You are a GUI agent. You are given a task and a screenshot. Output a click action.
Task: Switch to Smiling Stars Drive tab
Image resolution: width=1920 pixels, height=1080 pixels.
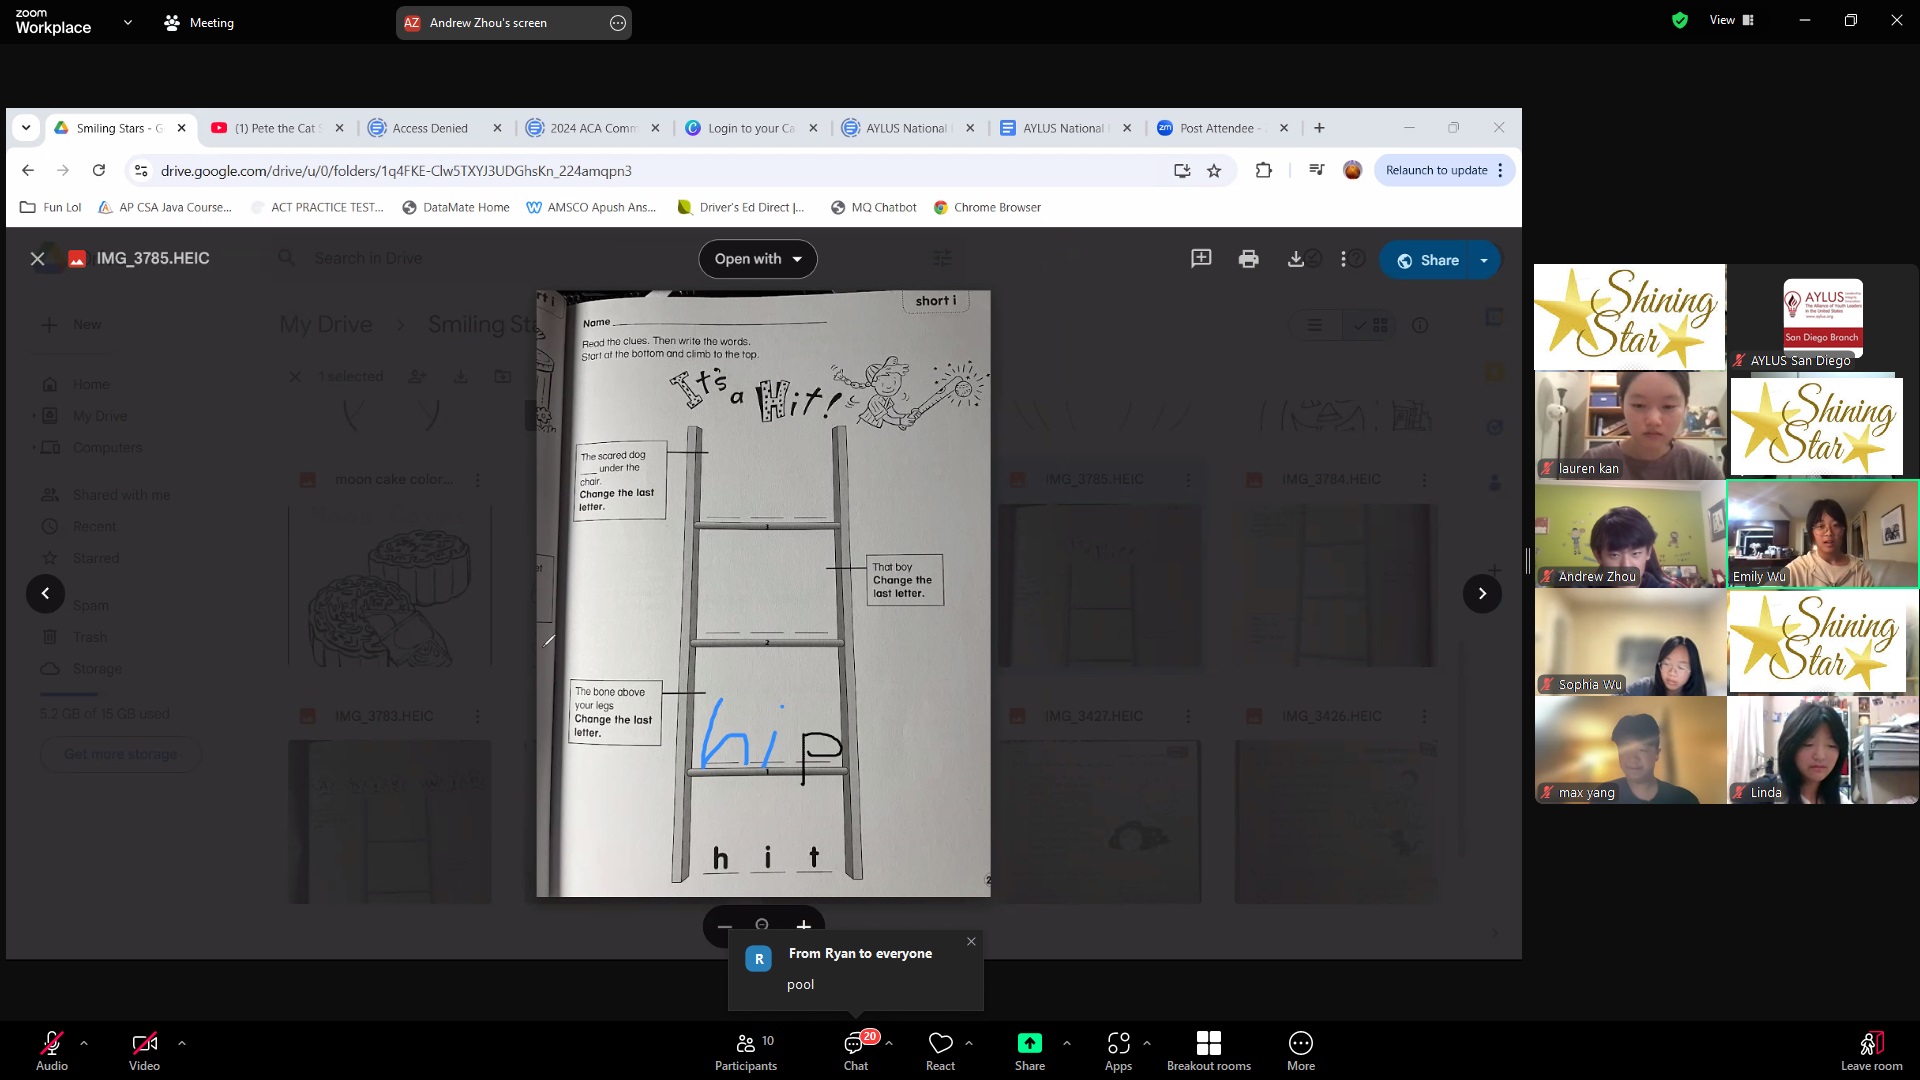pyautogui.click(x=120, y=128)
